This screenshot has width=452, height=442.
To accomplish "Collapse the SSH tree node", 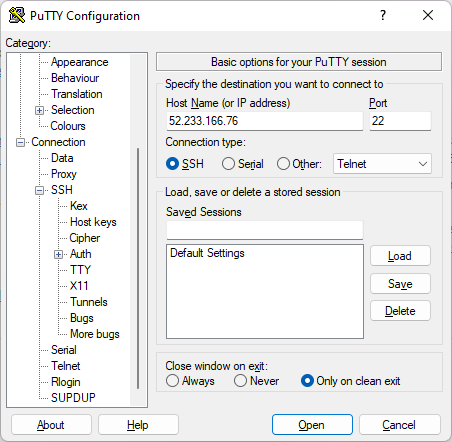I will coord(39,191).
